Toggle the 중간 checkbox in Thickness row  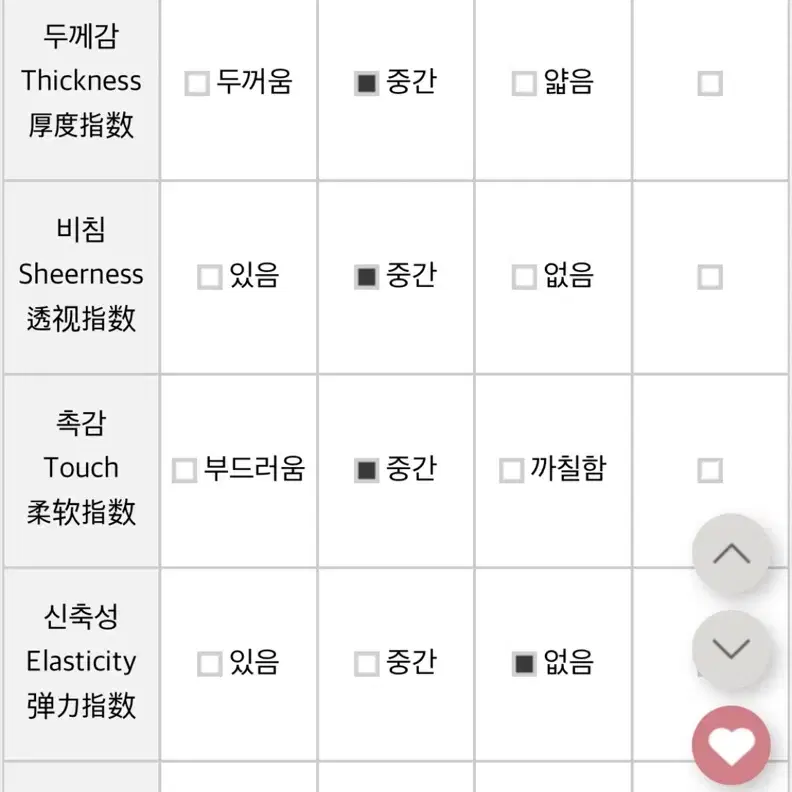click(367, 83)
